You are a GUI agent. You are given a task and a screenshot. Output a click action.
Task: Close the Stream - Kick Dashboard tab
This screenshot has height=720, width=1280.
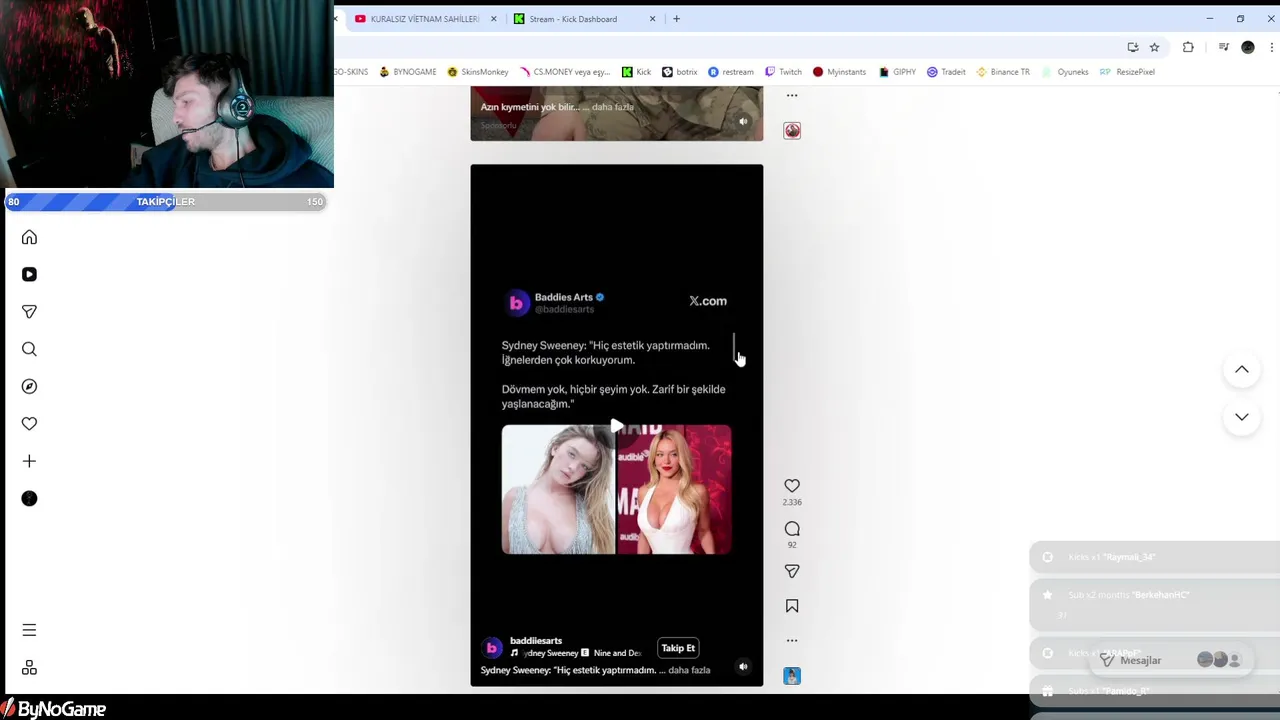click(x=653, y=19)
